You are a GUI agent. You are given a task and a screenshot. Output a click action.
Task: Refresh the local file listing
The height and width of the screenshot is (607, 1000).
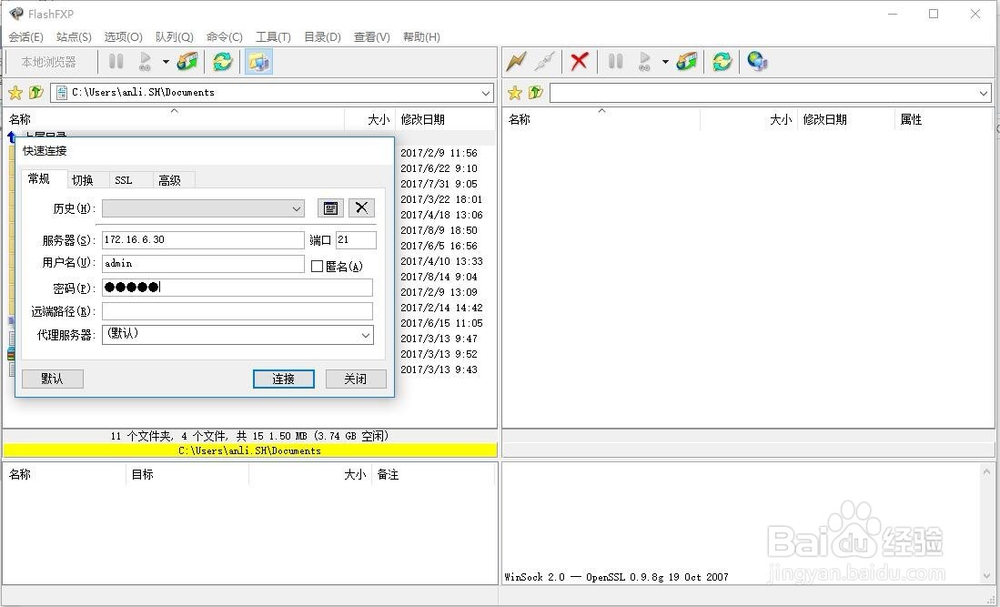pyautogui.click(x=223, y=62)
